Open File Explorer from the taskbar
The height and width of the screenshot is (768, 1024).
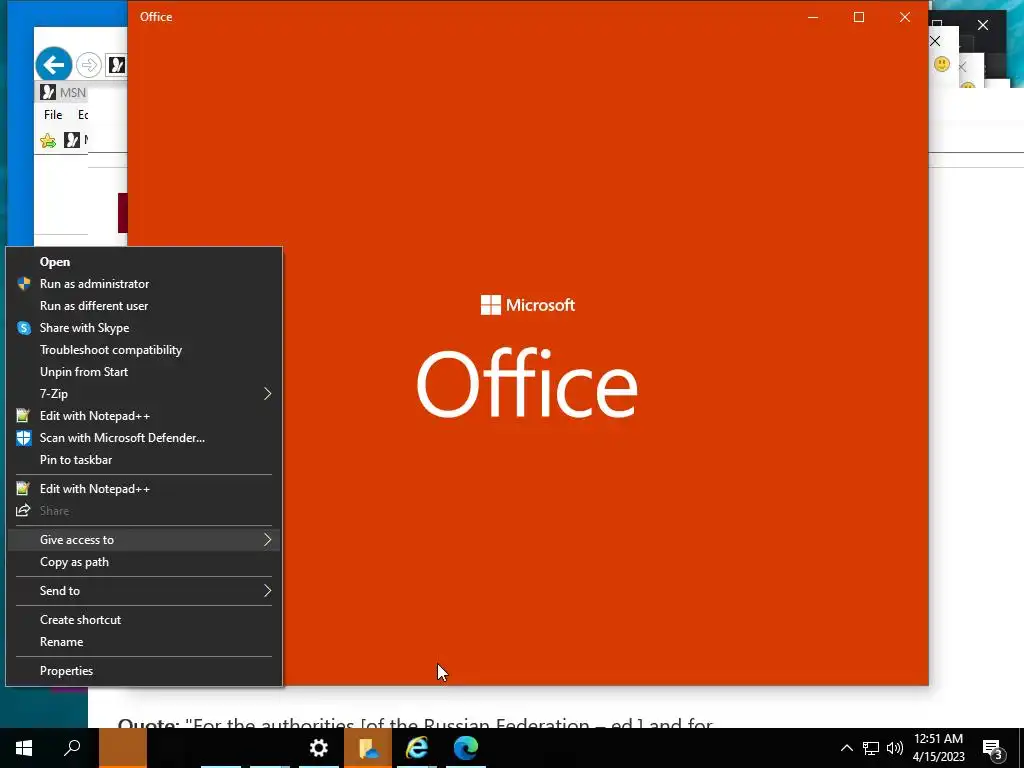368,748
